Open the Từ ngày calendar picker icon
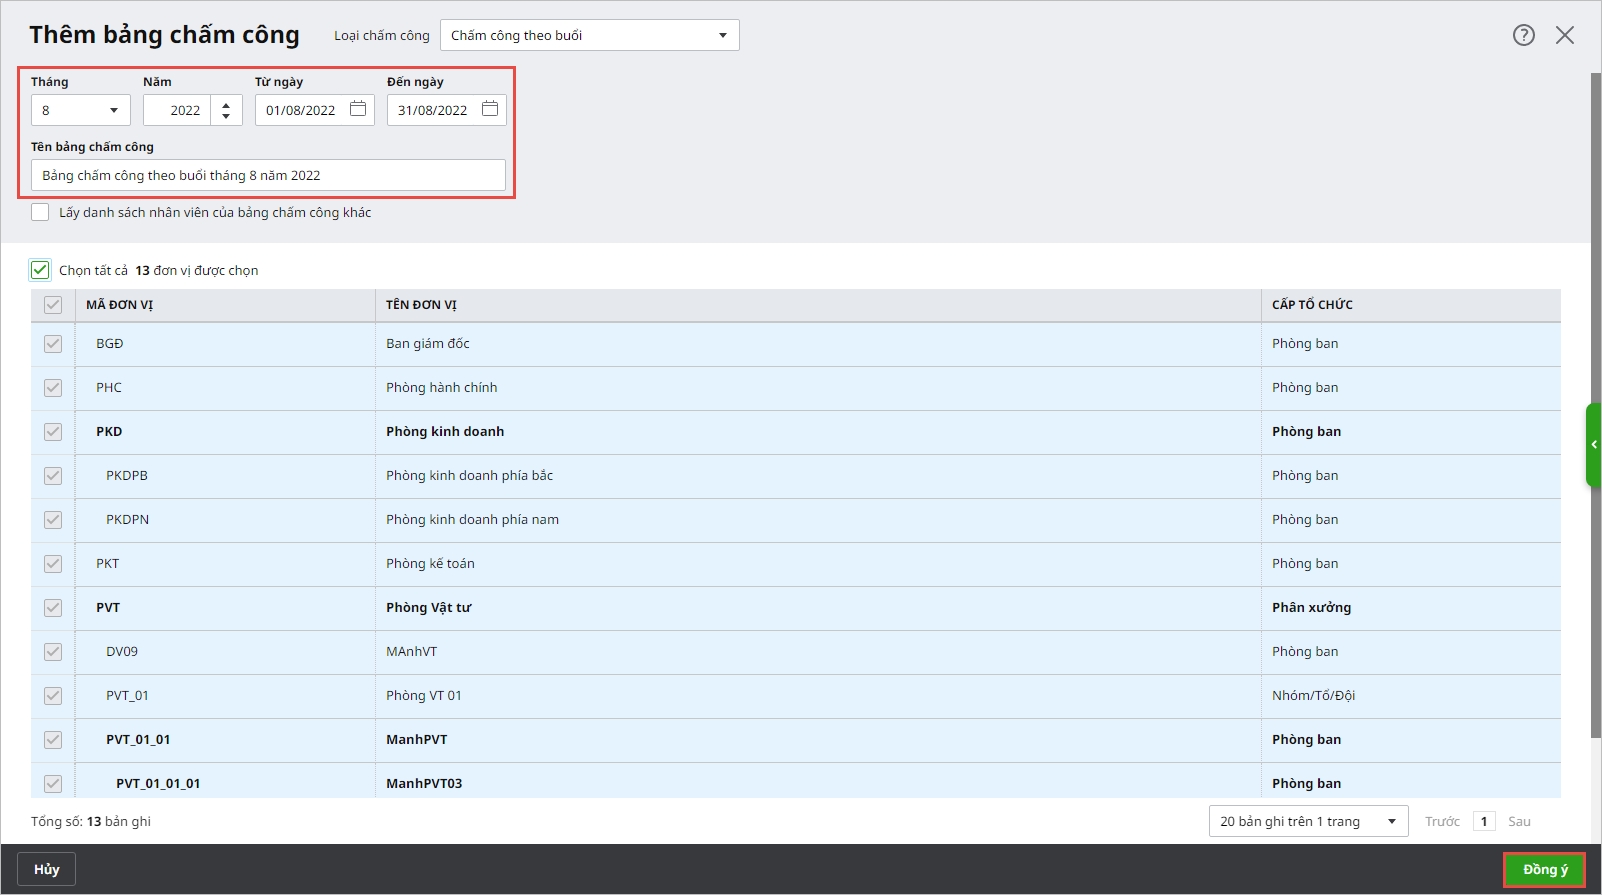 pos(358,109)
